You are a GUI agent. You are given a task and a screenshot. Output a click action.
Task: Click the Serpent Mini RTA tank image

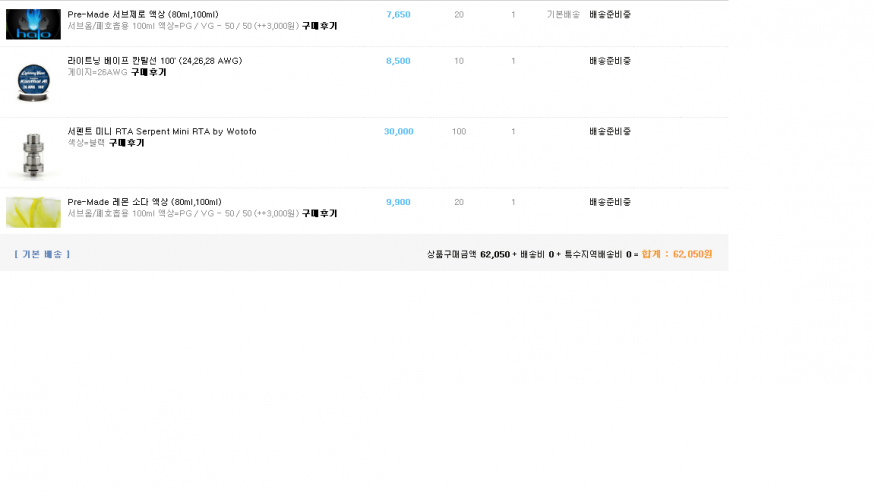click(33, 152)
